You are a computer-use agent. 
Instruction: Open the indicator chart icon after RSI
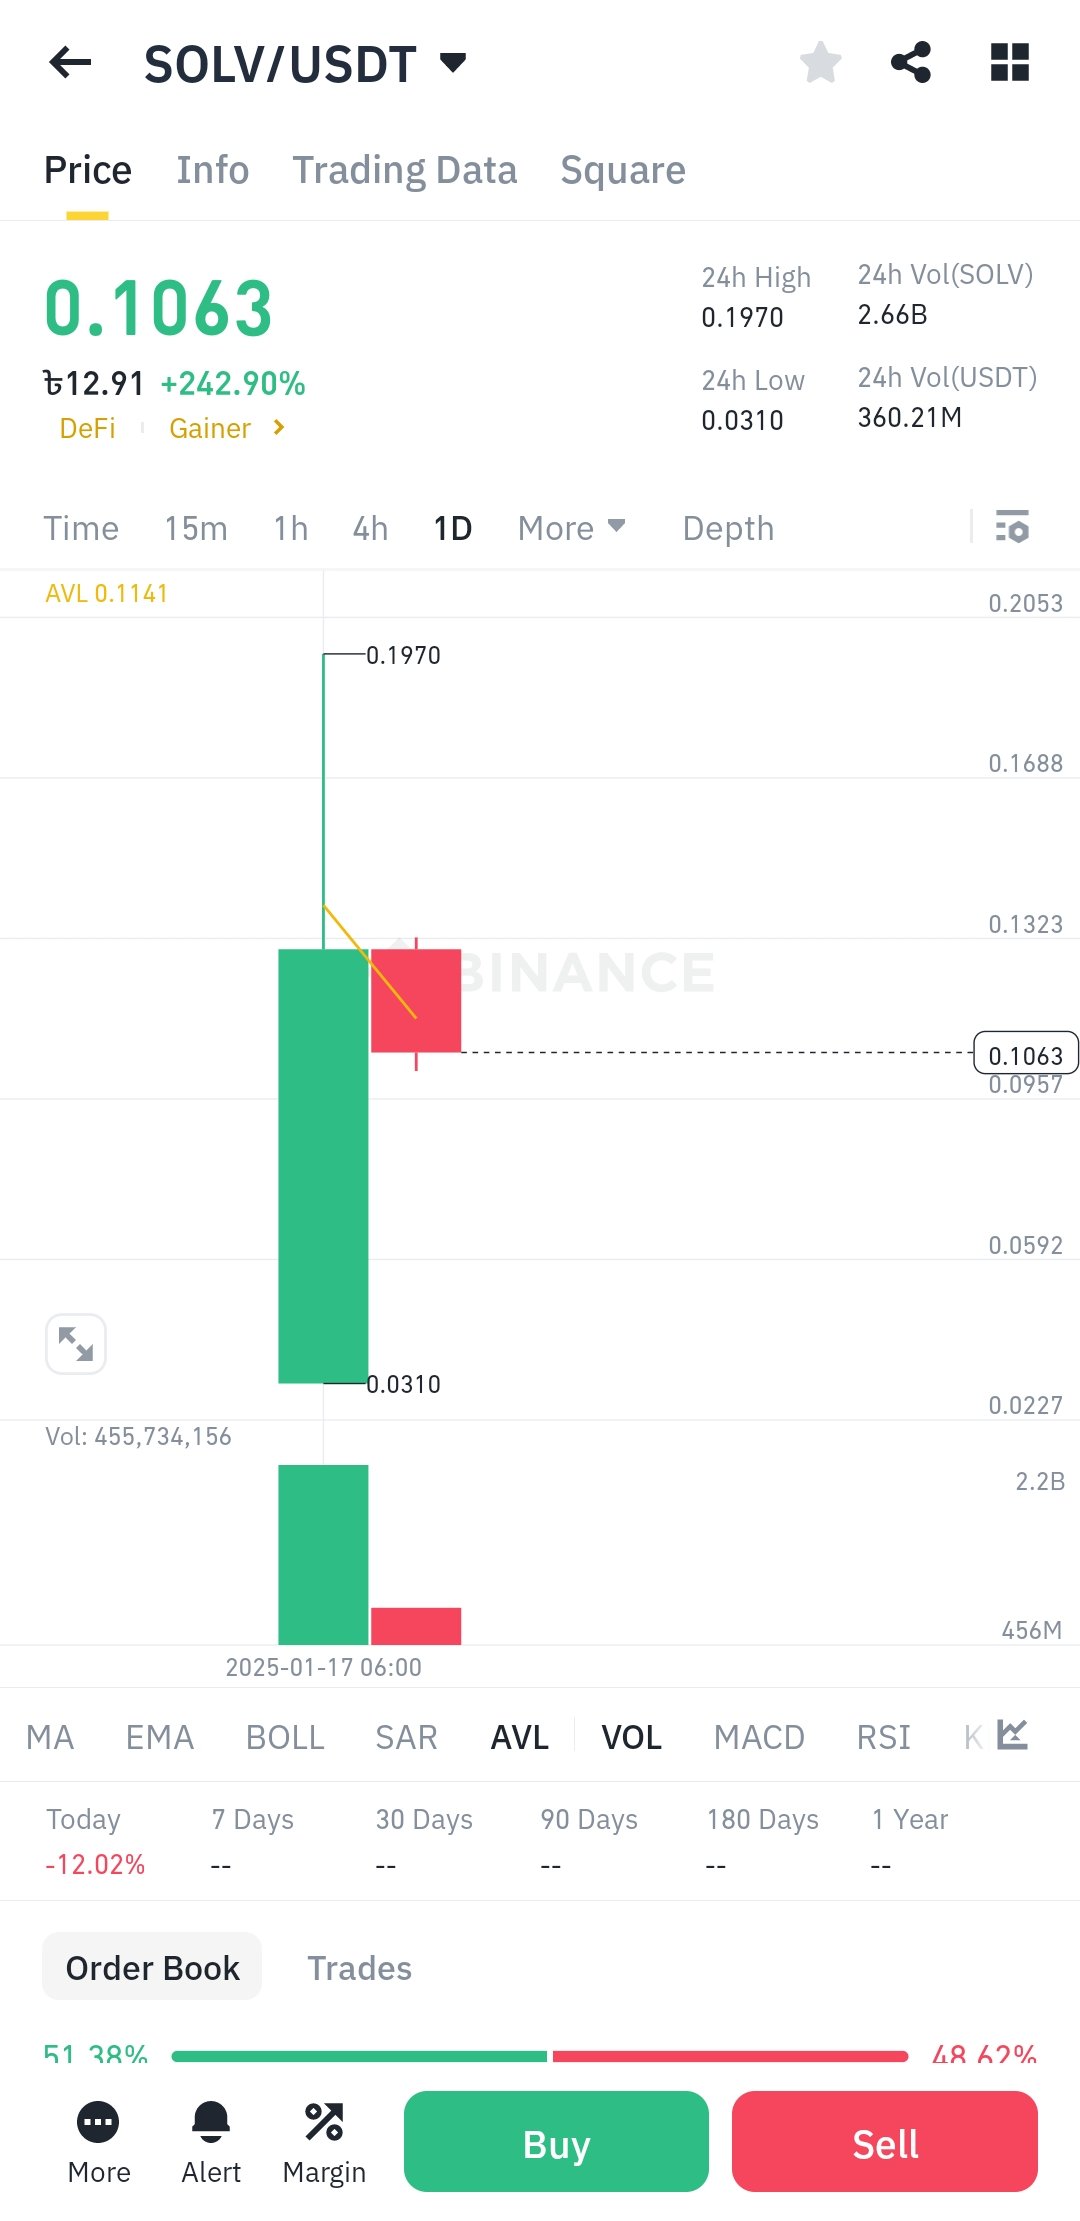pos(1012,1735)
